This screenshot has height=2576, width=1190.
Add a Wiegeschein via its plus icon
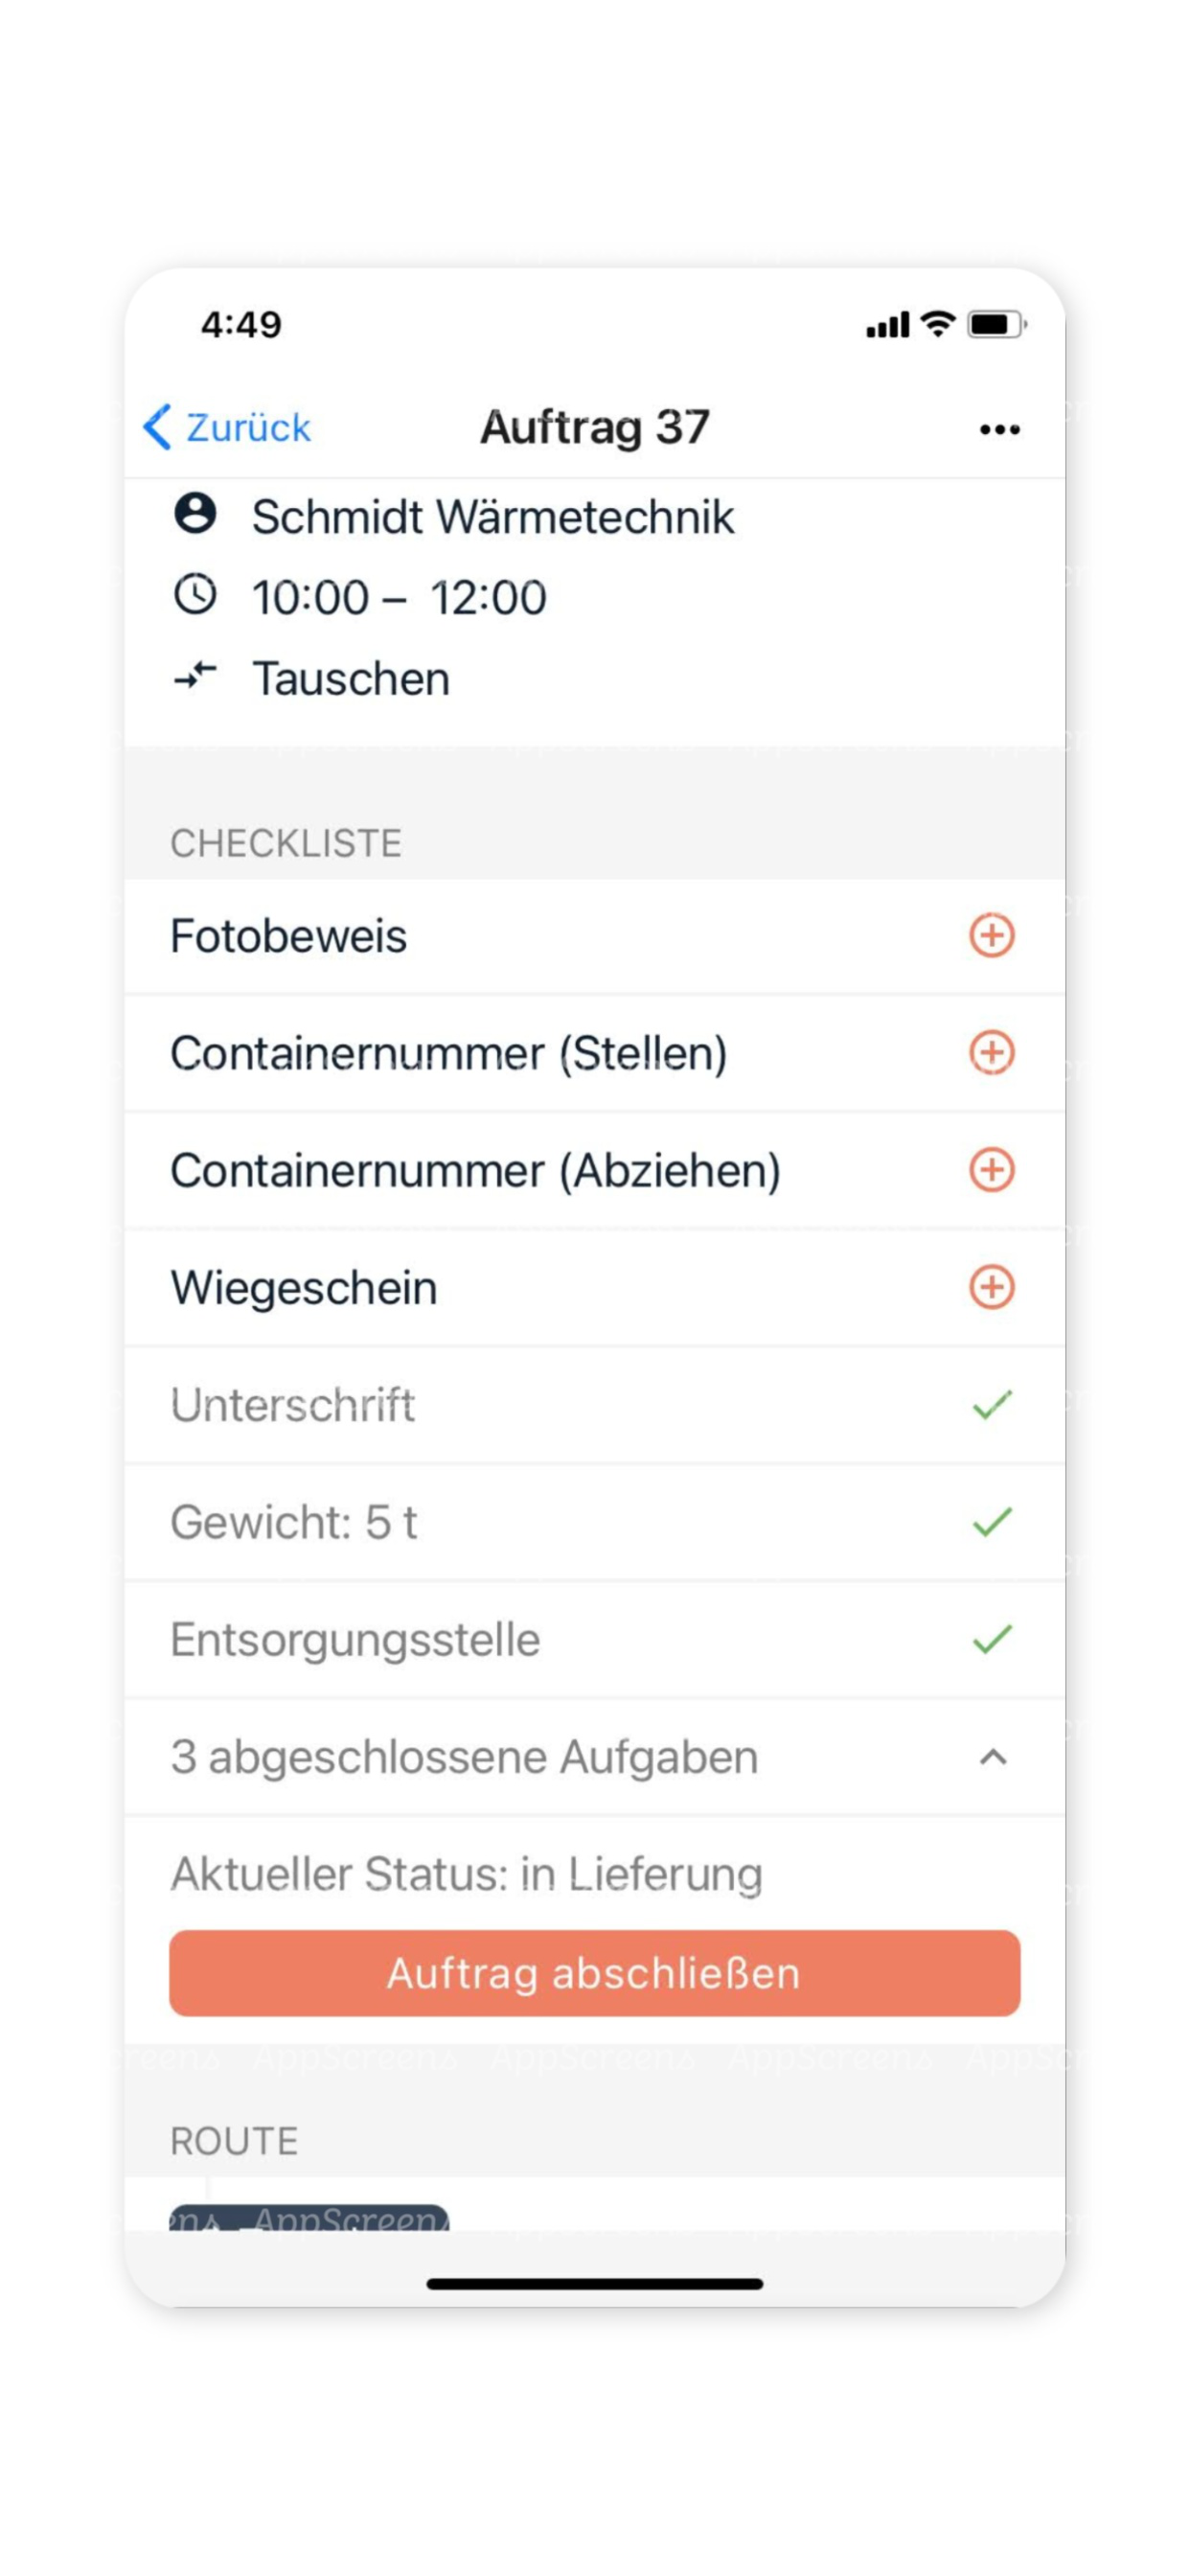pos(991,1287)
